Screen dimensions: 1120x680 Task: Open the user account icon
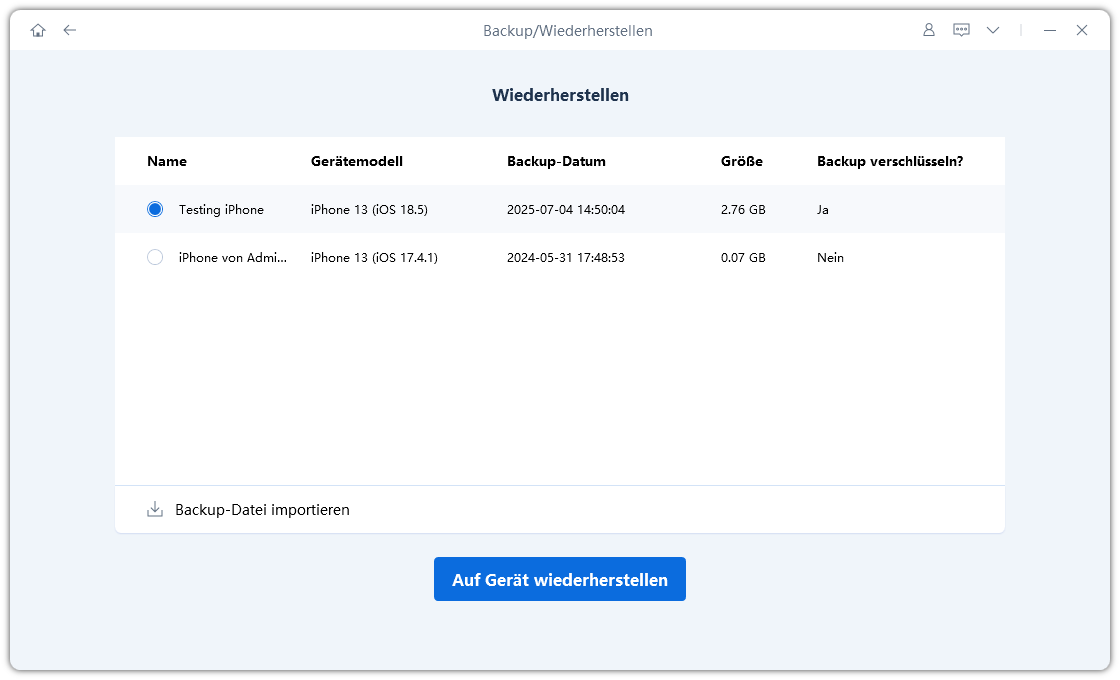(929, 30)
